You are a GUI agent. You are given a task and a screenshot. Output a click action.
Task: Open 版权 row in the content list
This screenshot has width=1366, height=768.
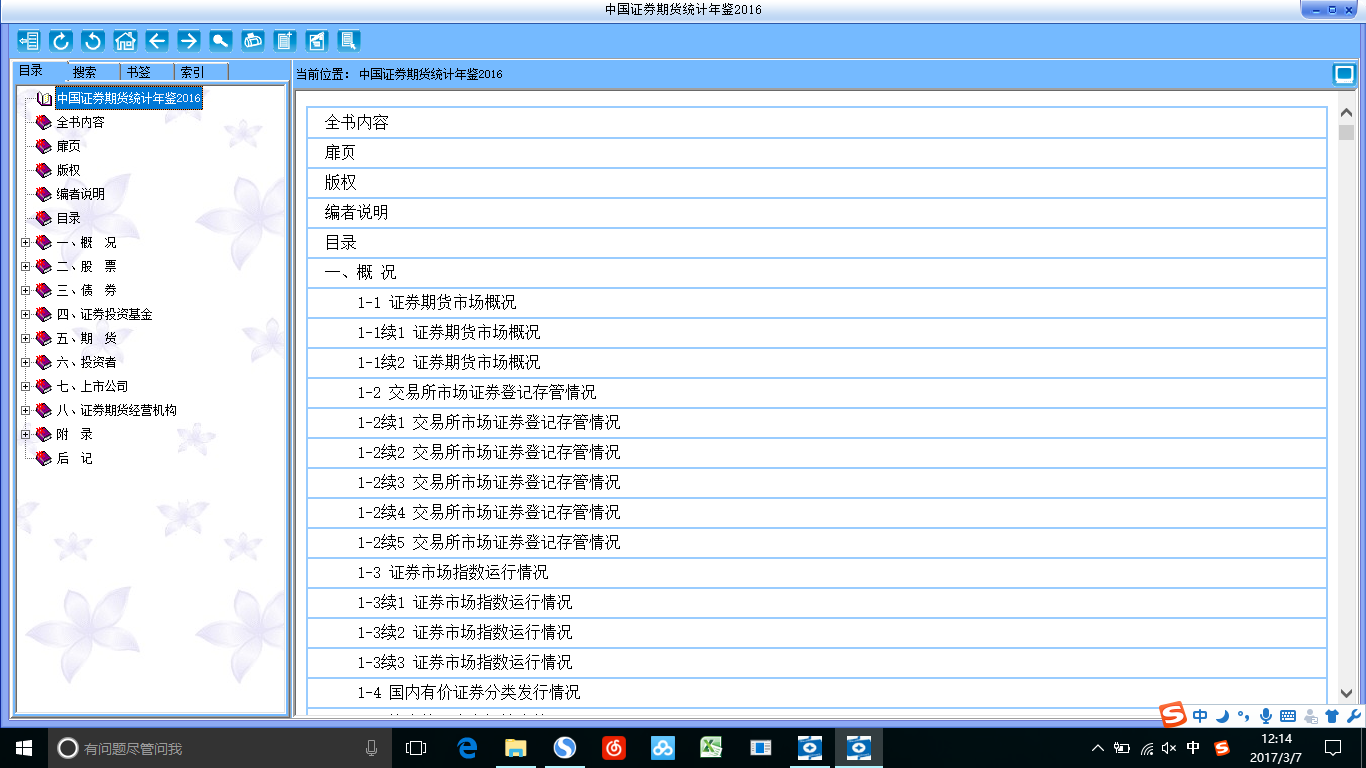[x=817, y=183]
